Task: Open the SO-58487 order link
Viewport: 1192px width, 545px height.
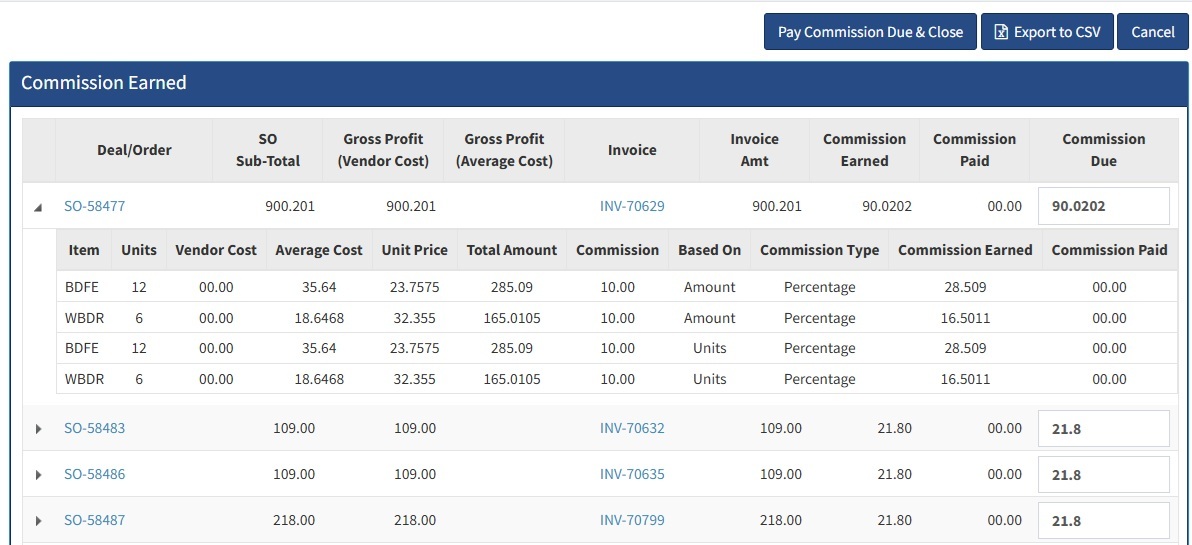Action: [94, 520]
